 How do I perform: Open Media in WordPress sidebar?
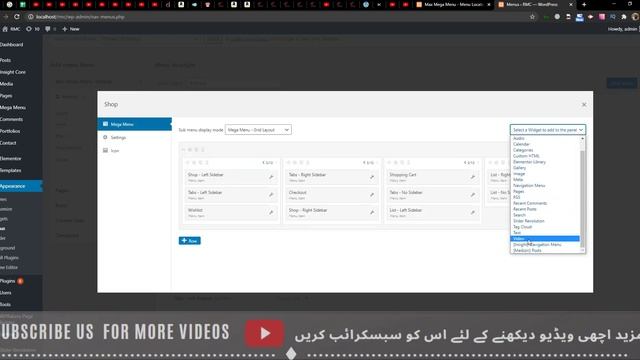point(7,84)
